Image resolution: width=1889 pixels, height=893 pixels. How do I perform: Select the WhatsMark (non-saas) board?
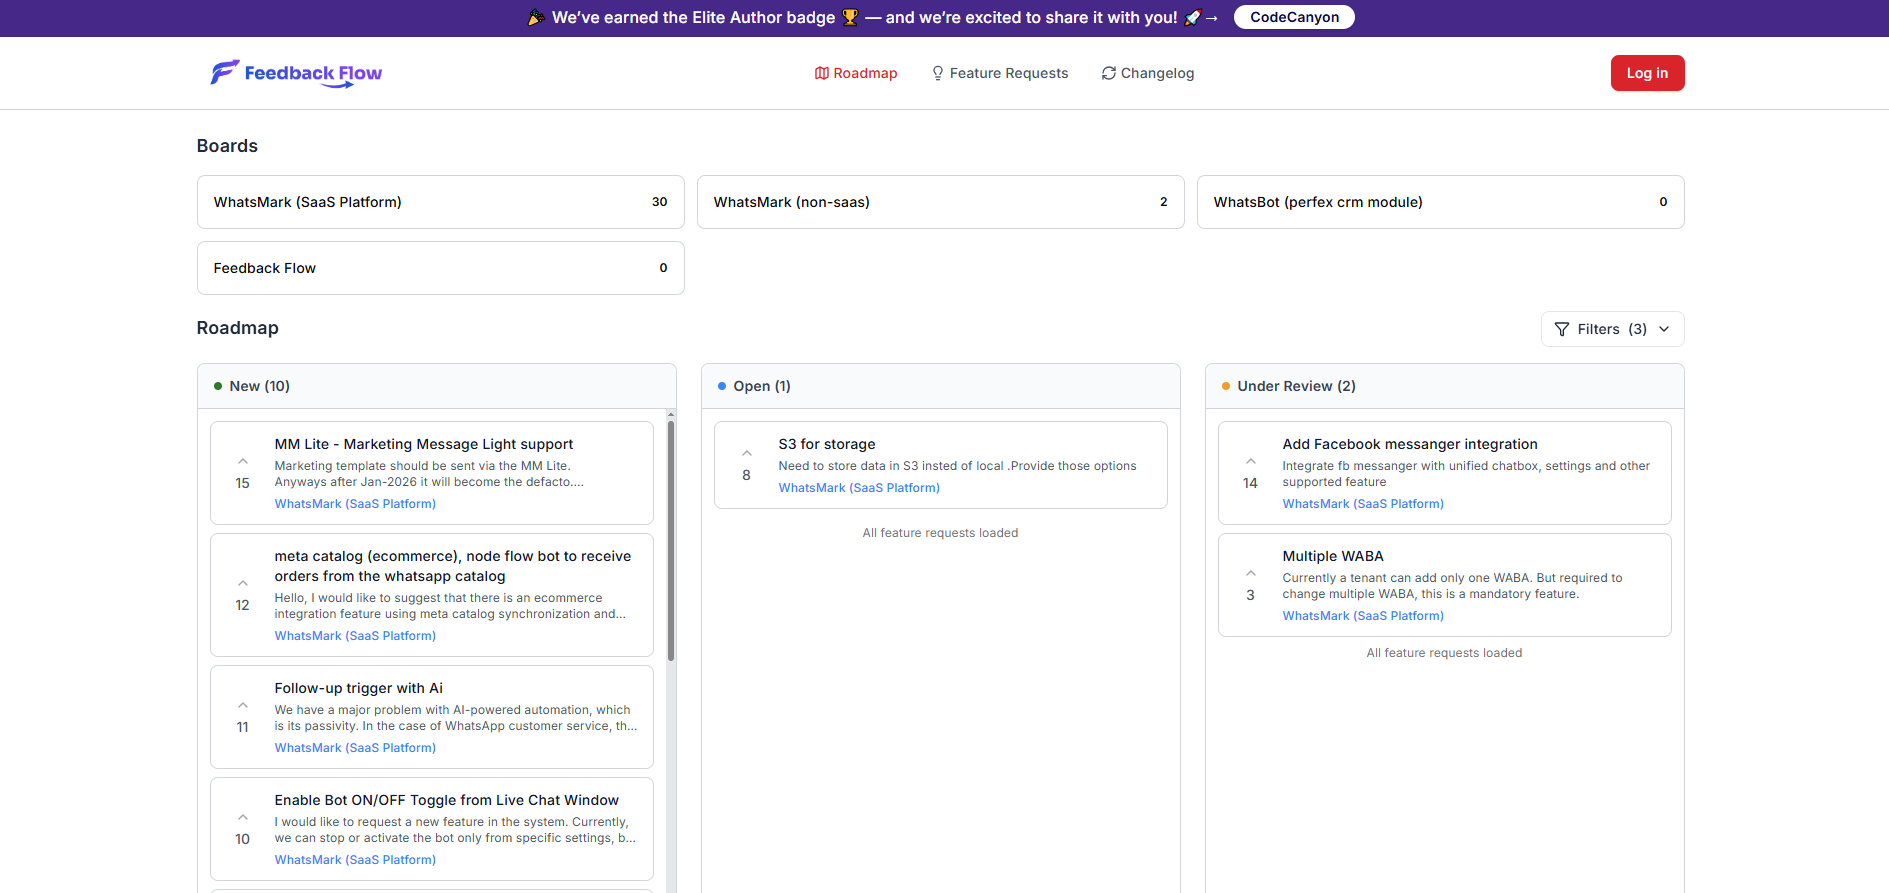941,202
